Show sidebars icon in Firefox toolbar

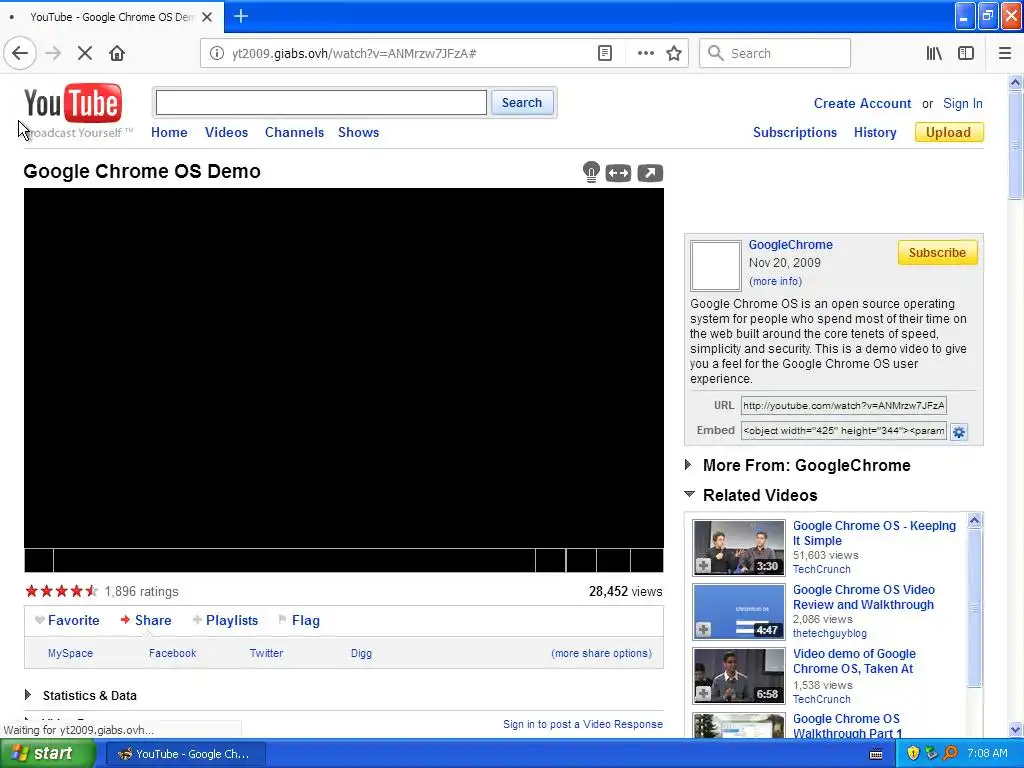pyautogui.click(x=966, y=54)
